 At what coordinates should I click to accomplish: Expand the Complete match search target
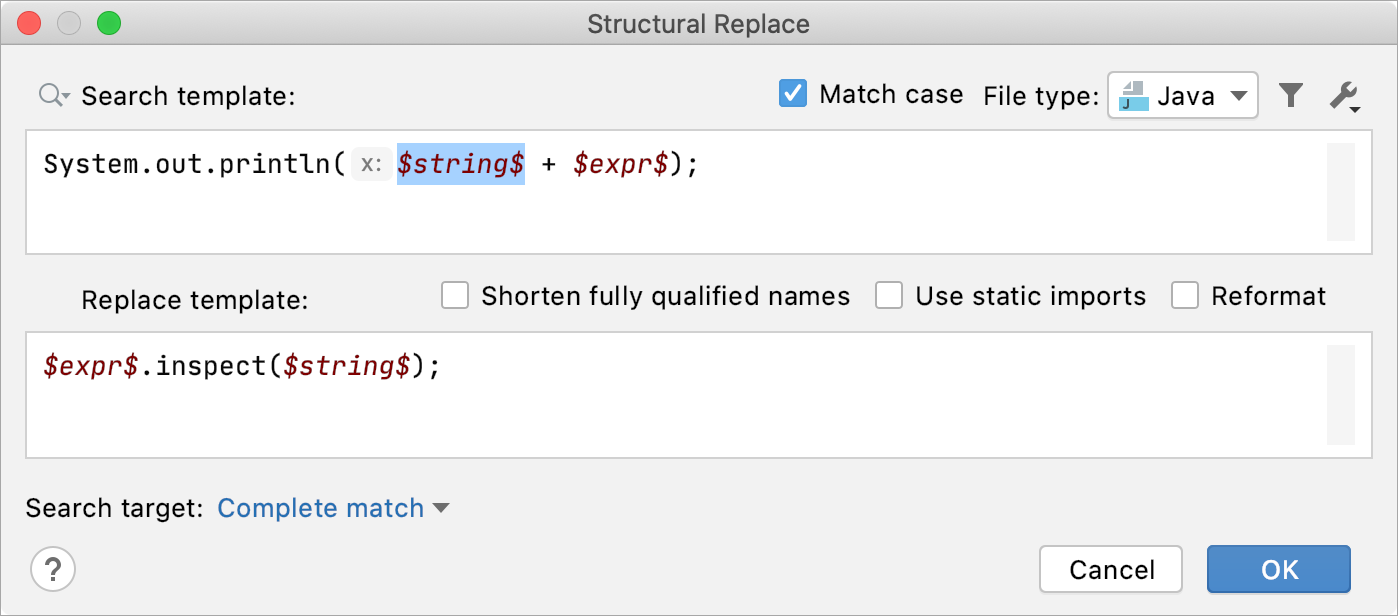(x=333, y=508)
